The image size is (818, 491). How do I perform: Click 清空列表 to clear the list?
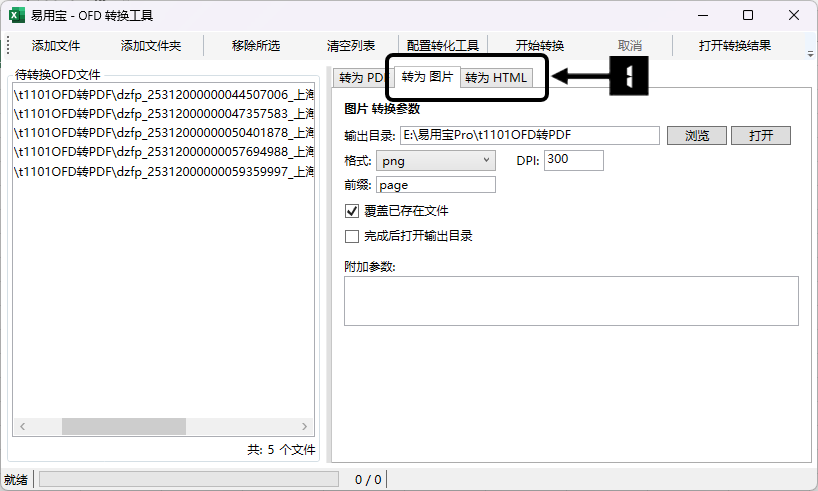point(351,46)
